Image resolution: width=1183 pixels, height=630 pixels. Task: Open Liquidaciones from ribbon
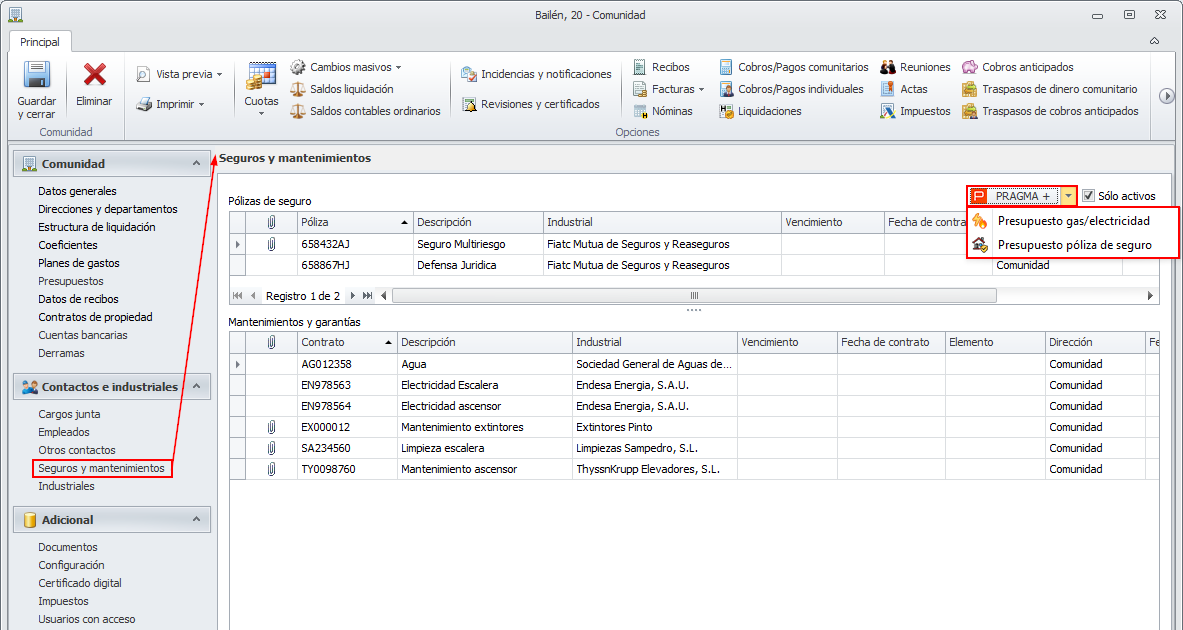point(769,111)
